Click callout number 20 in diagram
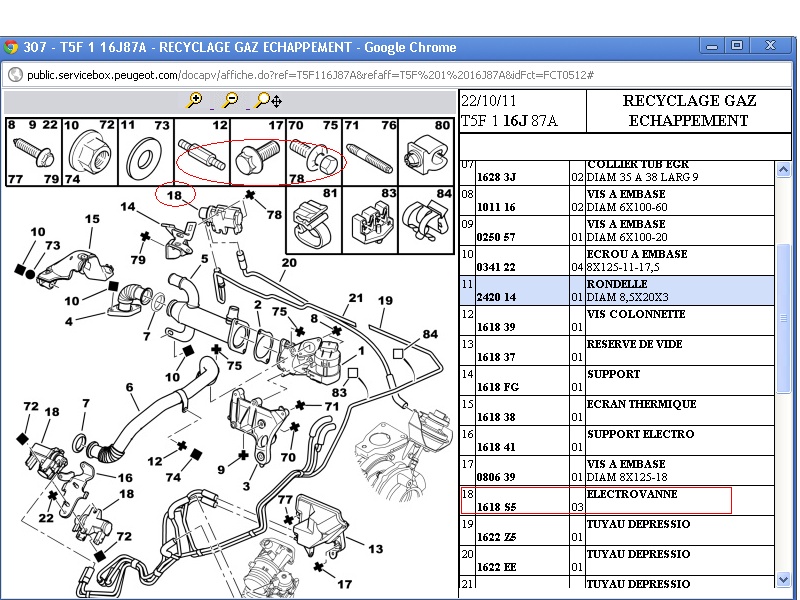 289,263
